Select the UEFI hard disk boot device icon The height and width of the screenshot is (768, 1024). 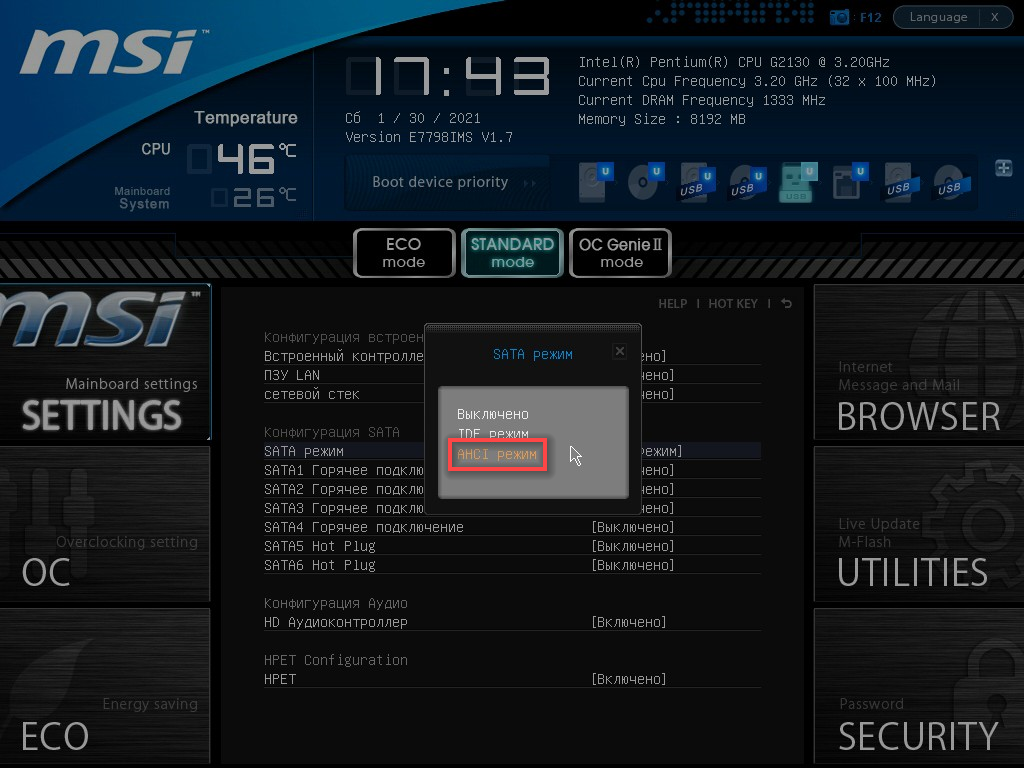596,182
